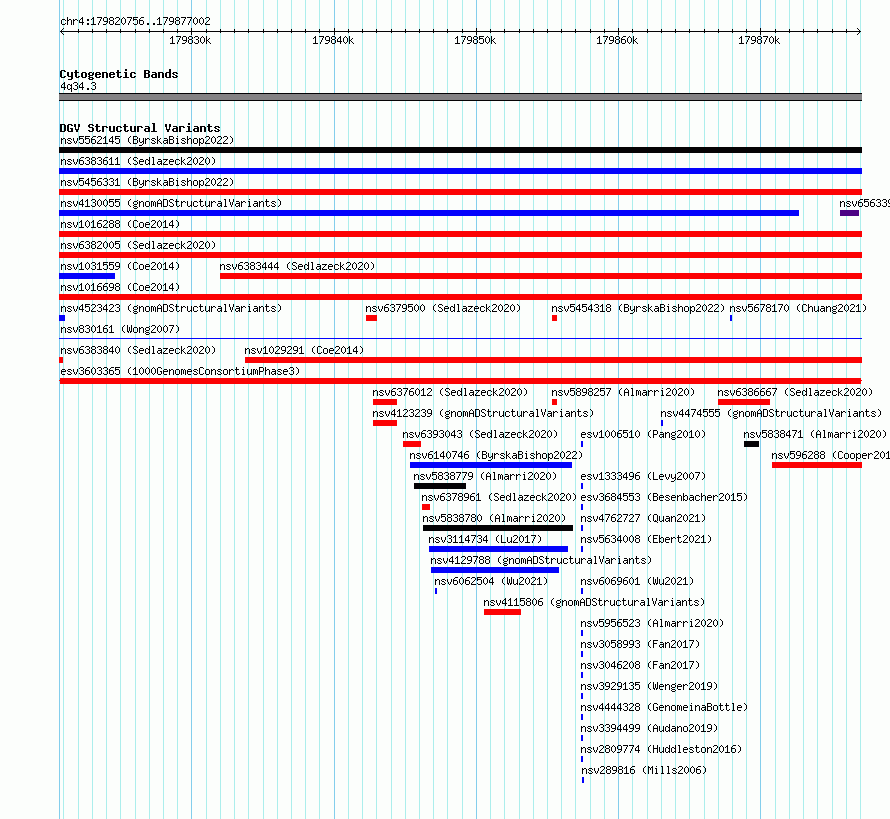Click the black bar under nsv5838780
The width and height of the screenshot is (890, 819).
pyautogui.click(x=498, y=528)
